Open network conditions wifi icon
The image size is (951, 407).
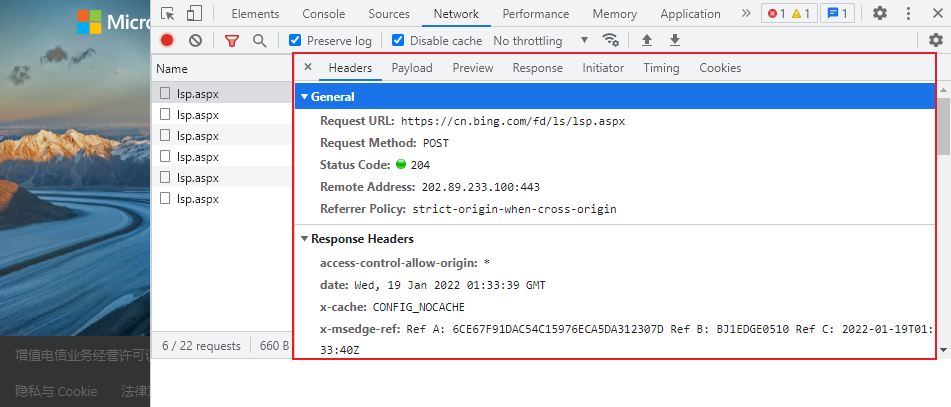point(610,41)
